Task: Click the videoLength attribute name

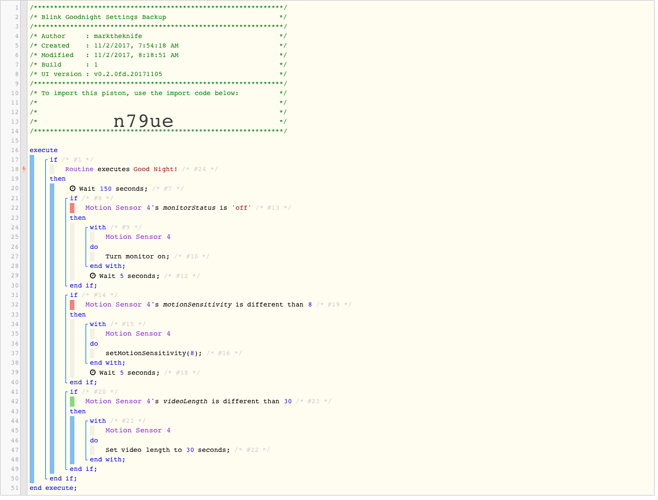Action: click(185, 401)
